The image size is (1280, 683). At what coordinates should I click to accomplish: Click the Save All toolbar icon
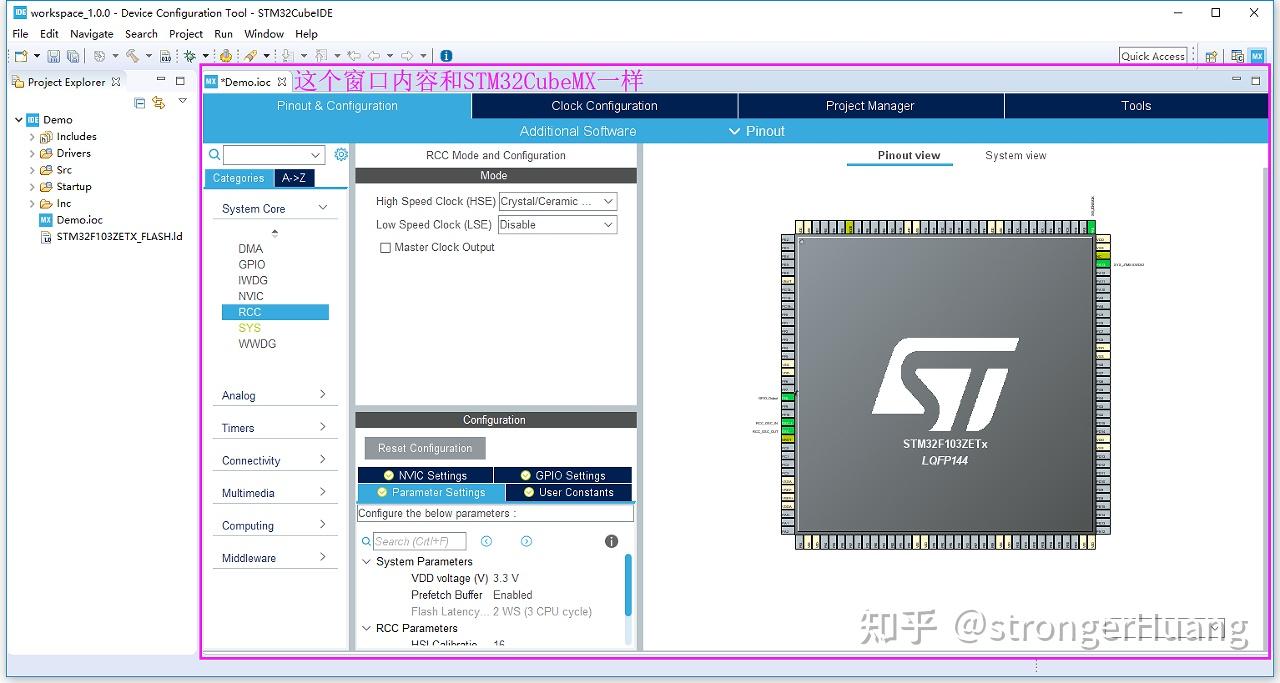point(73,55)
